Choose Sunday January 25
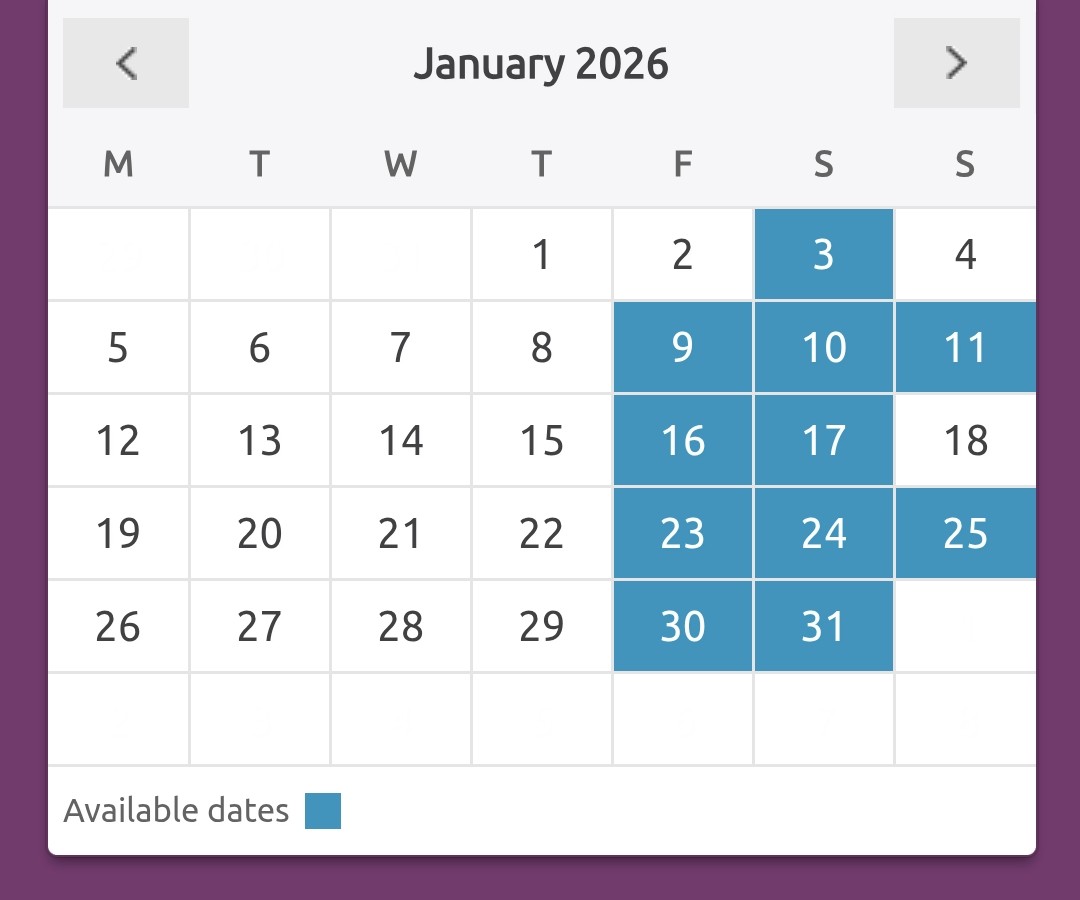 coord(965,534)
